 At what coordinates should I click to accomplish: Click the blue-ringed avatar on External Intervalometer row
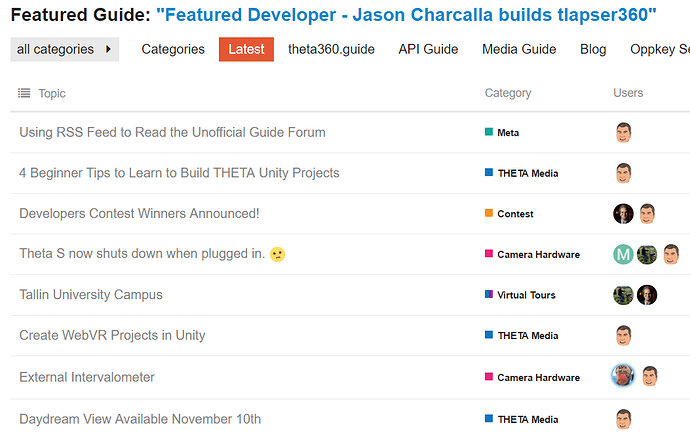(x=623, y=376)
